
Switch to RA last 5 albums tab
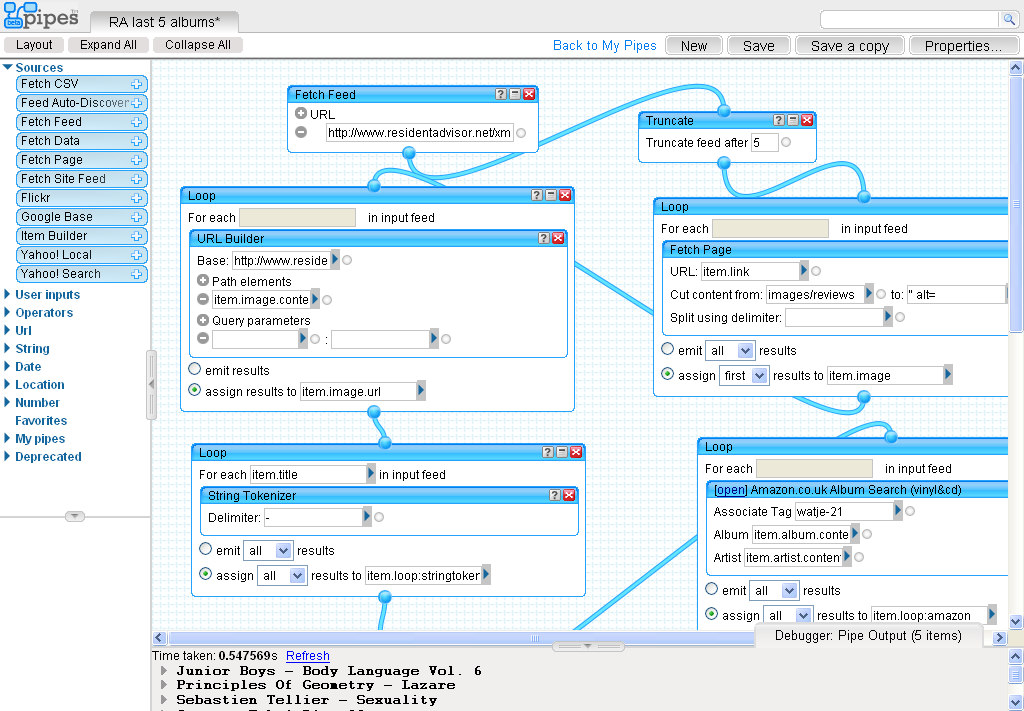tap(165, 22)
